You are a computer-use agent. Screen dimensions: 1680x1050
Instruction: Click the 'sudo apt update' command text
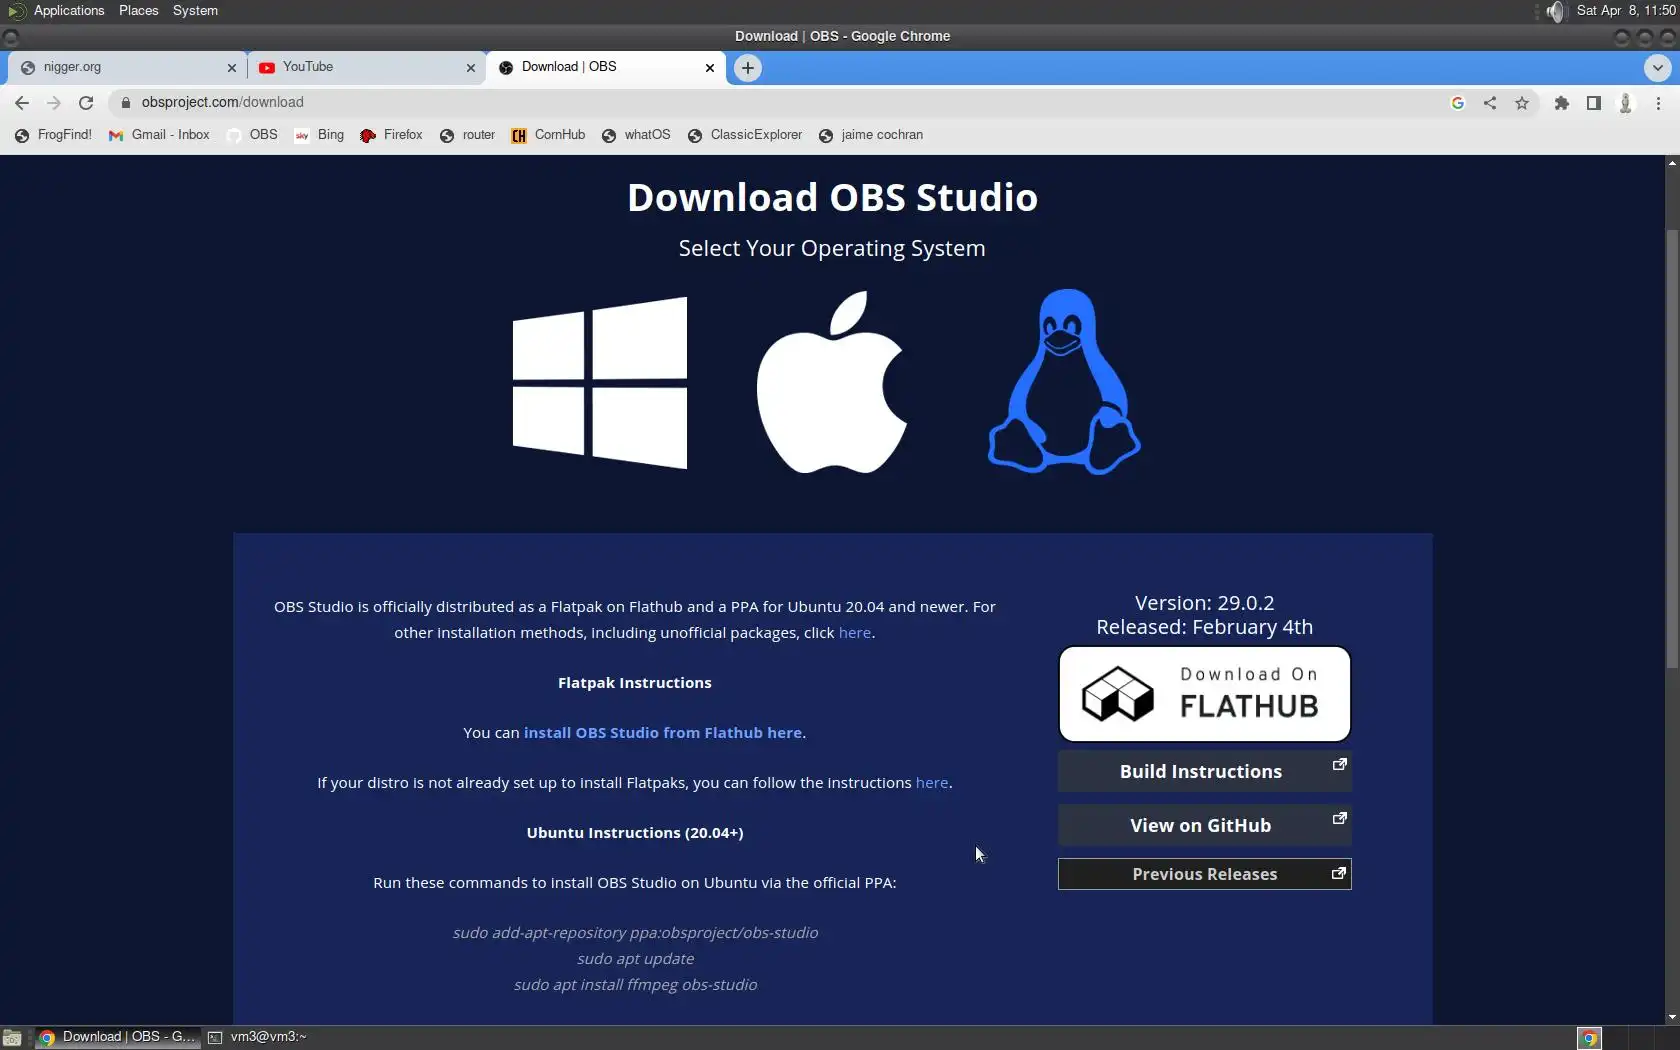click(x=635, y=959)
